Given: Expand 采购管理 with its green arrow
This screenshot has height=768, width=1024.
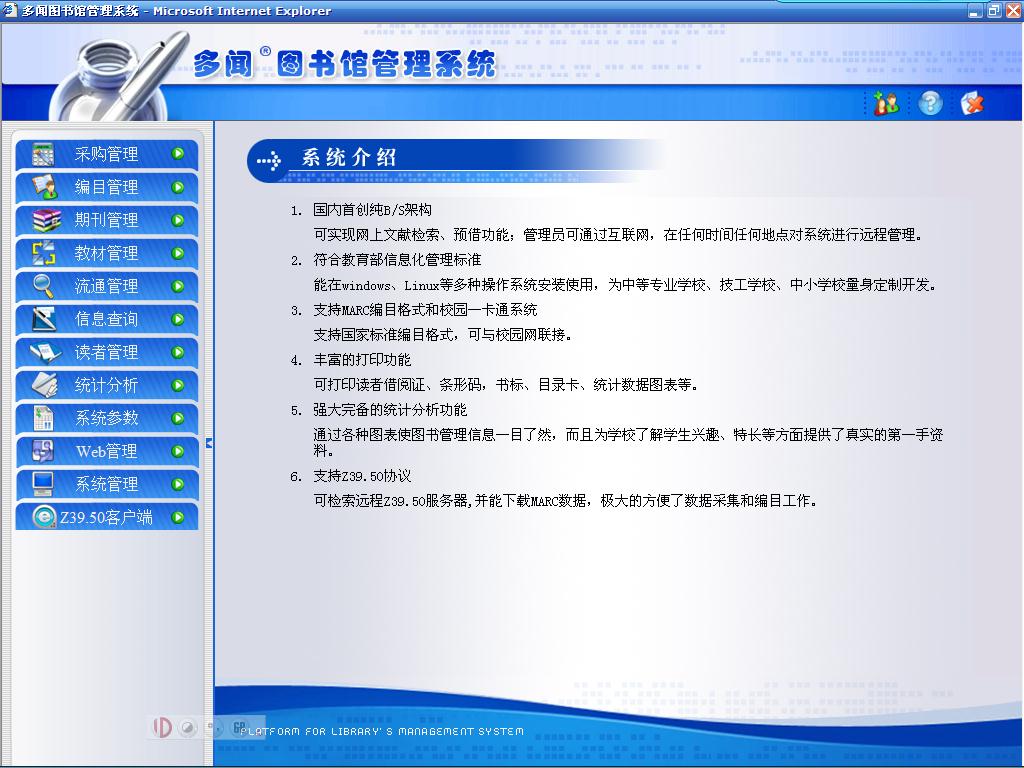Looking at the screenshot, I should [178, 154].
